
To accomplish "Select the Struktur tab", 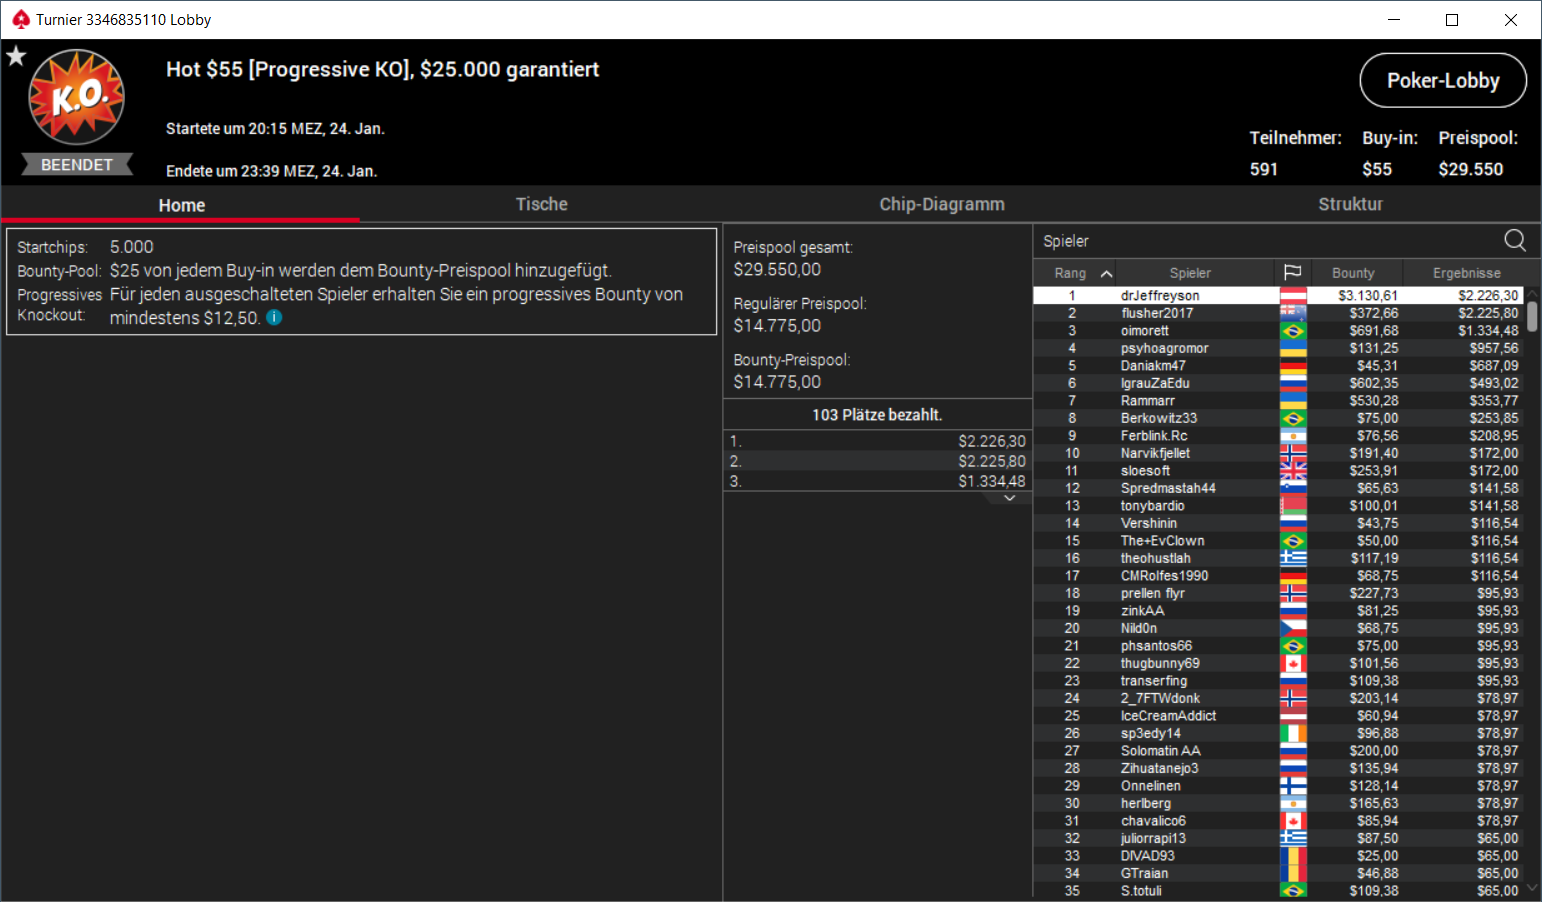I will point(1350,204).
